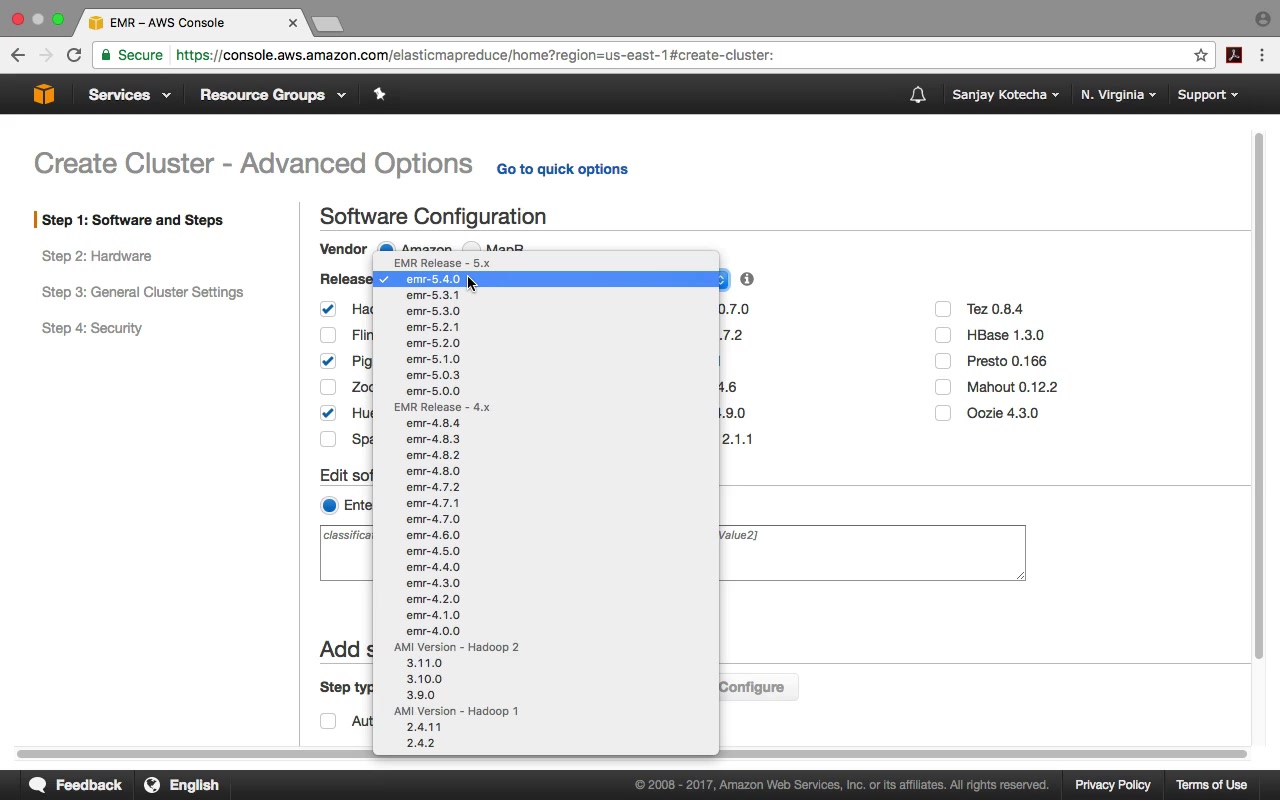
Task: Enable the Tez 0.8.4 checkbox
Action: (943, 309)
